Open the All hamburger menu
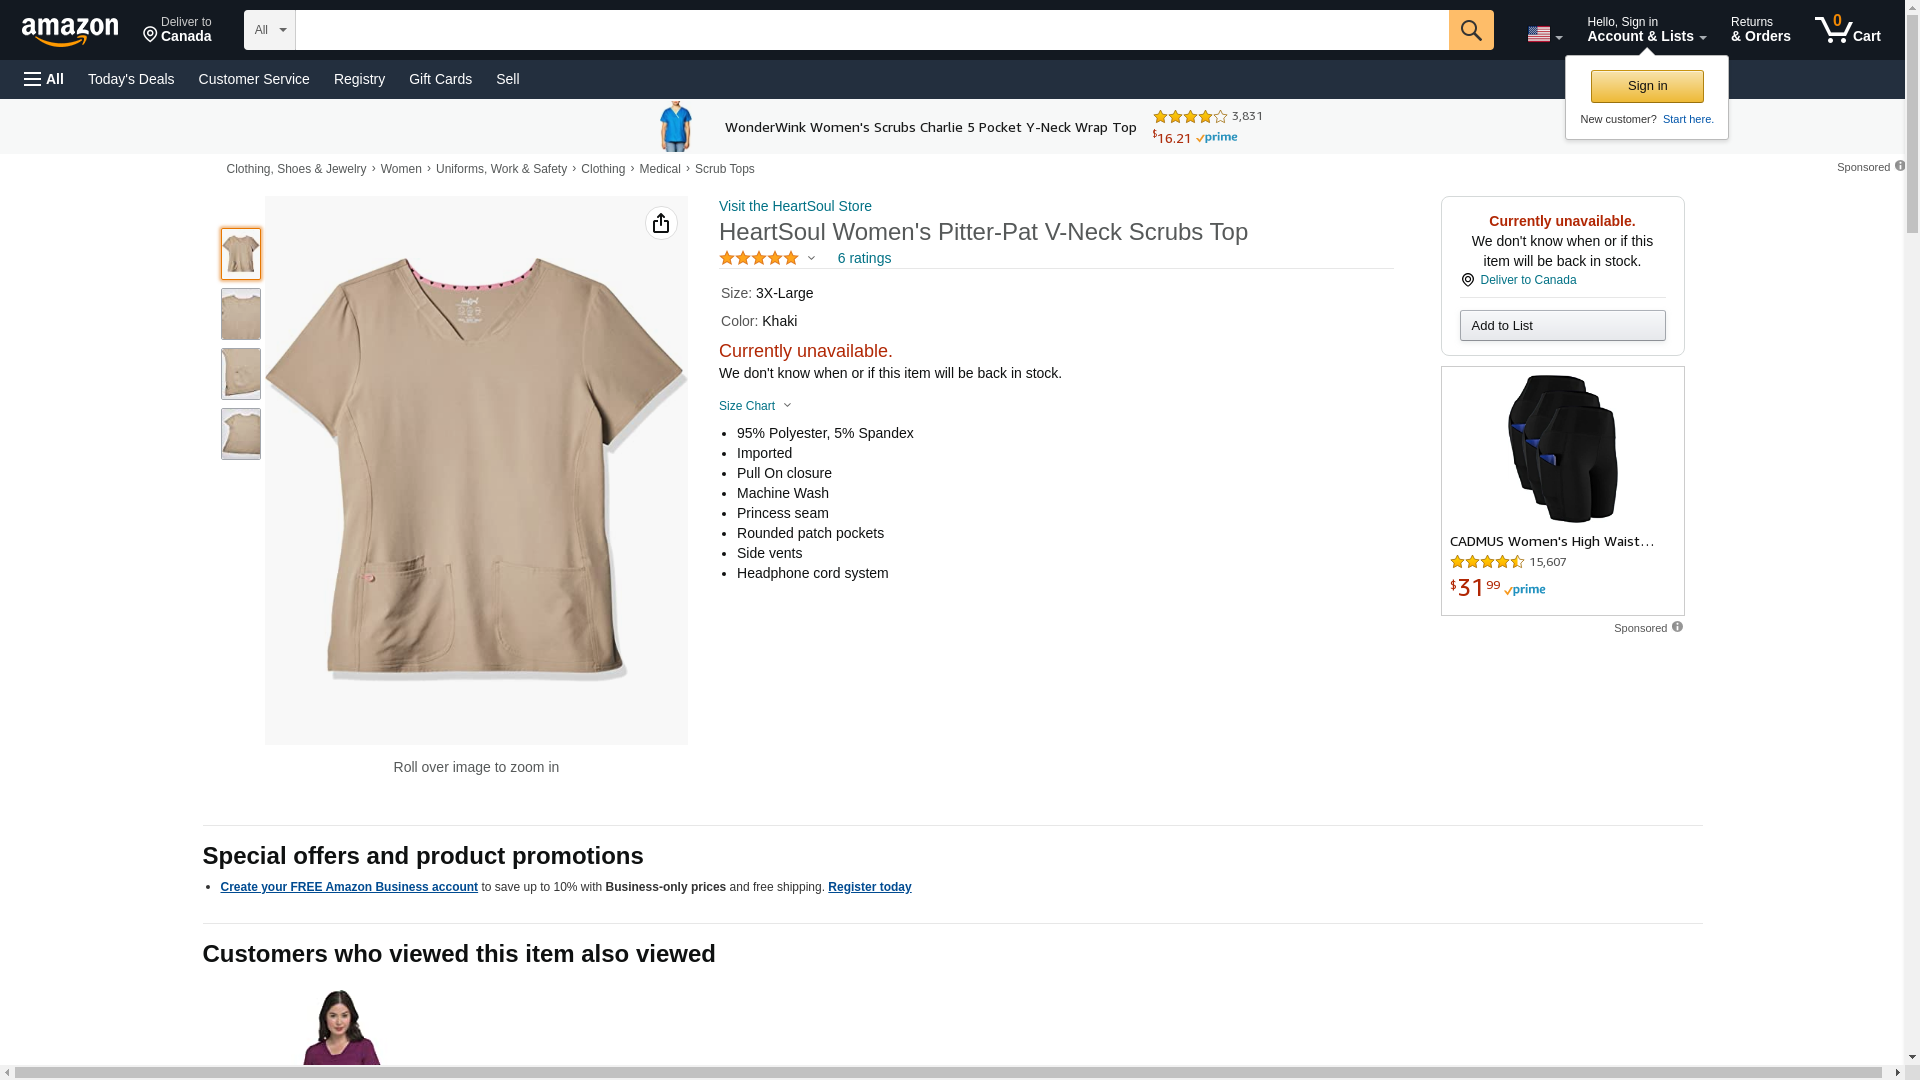This screenshot has height=1080, width=1920. [44, 79]
